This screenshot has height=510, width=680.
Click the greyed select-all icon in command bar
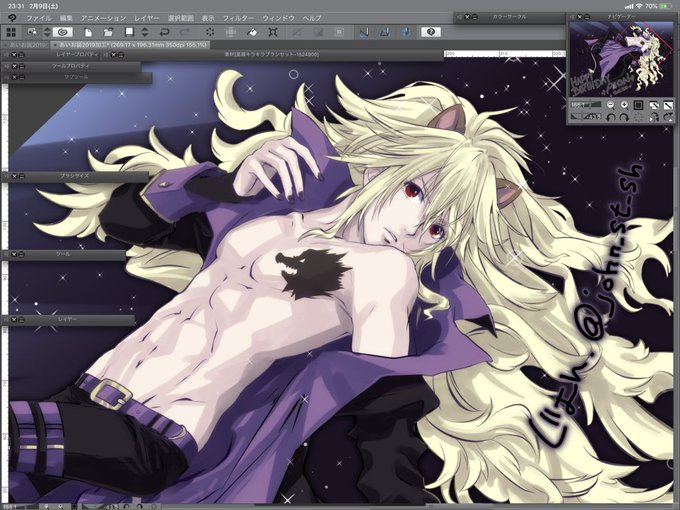(x=297, y=32)
